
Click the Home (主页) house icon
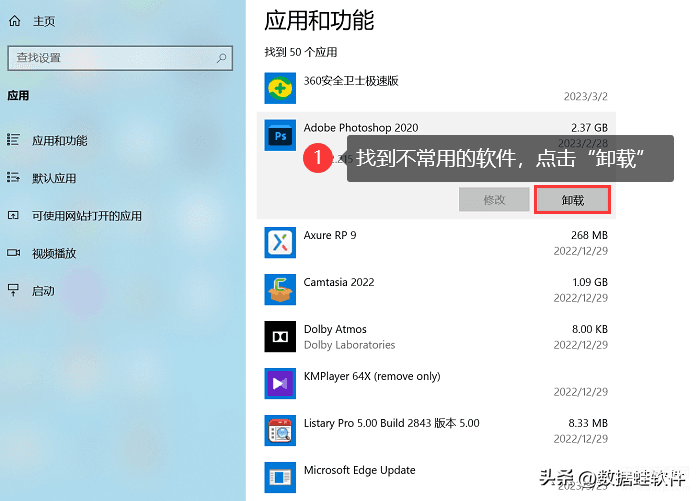(15, 21)
